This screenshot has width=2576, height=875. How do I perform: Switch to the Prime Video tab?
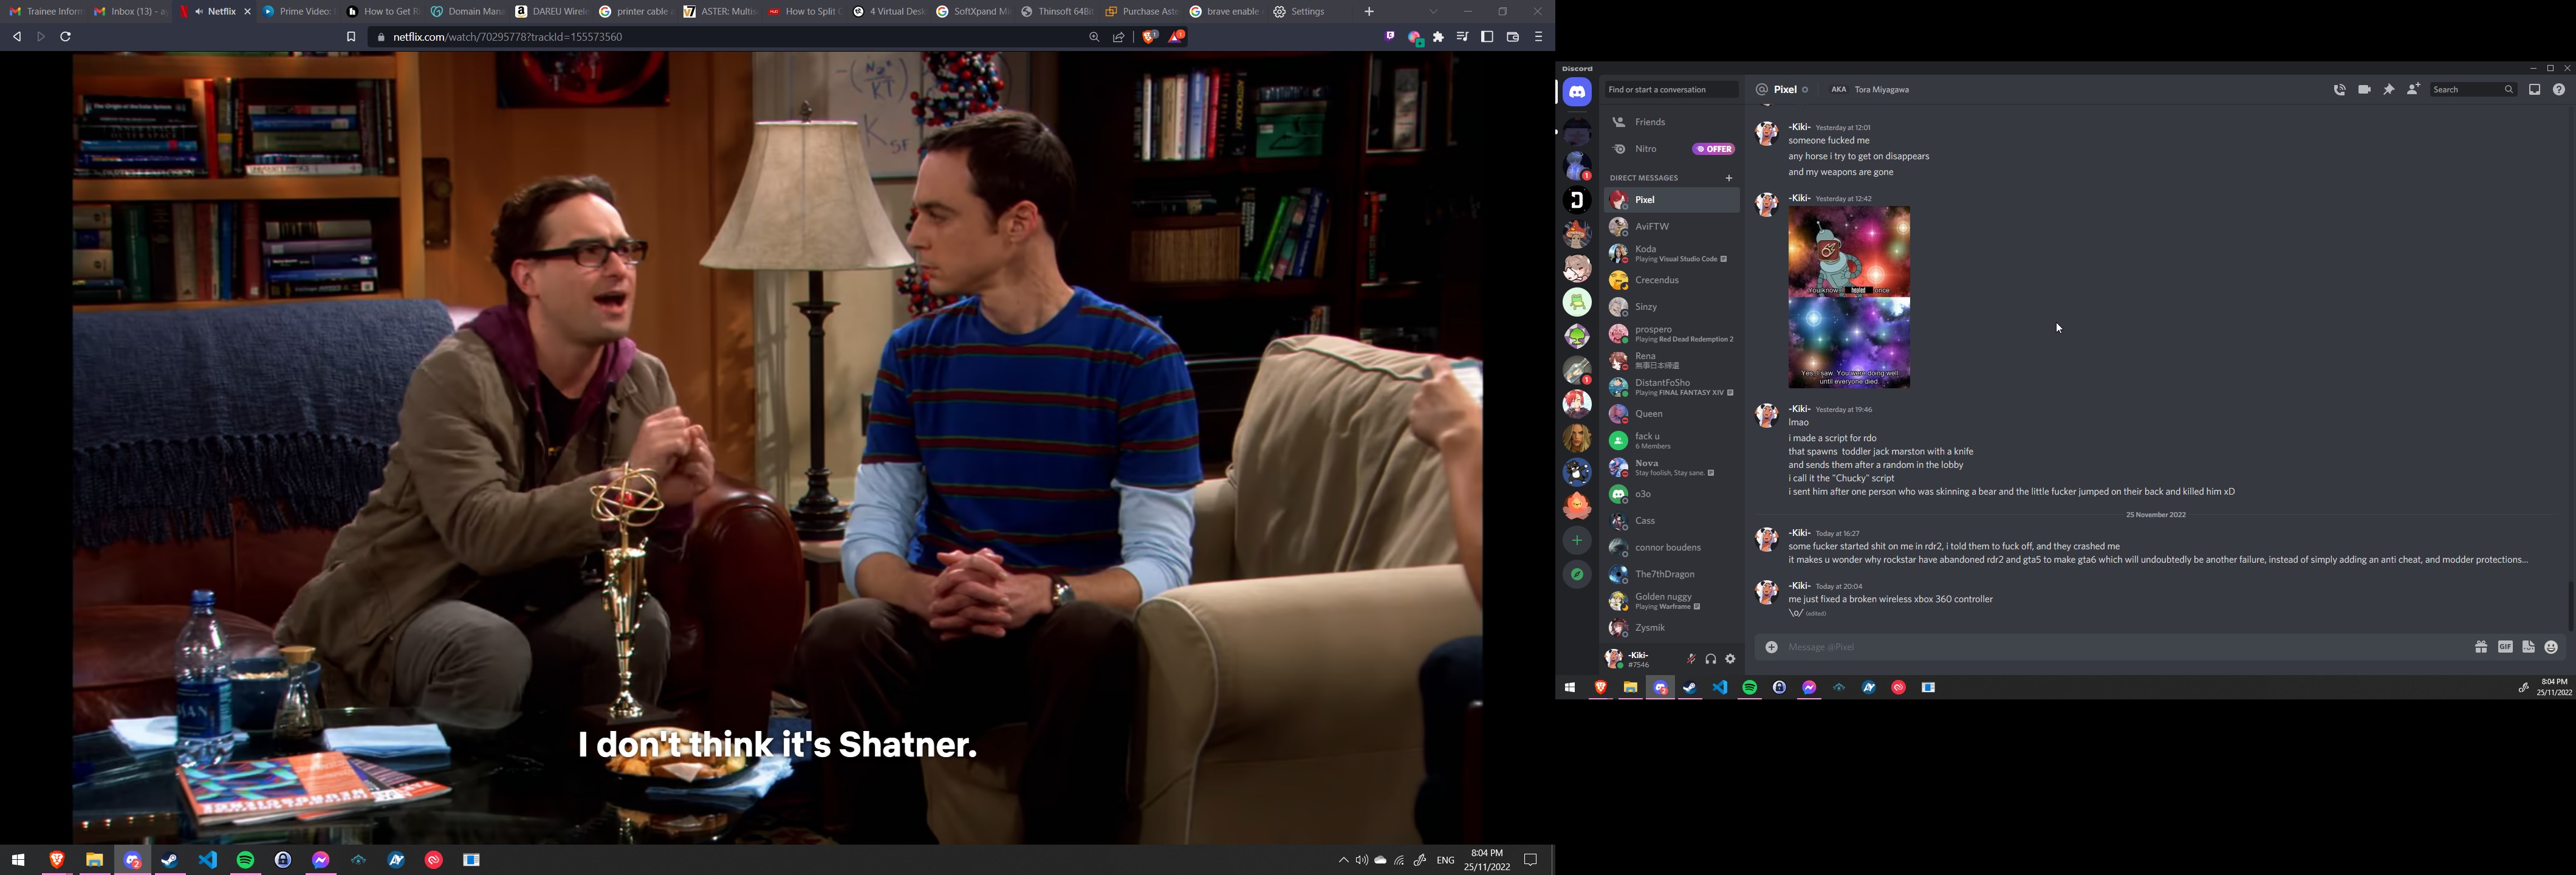(297, 12)
